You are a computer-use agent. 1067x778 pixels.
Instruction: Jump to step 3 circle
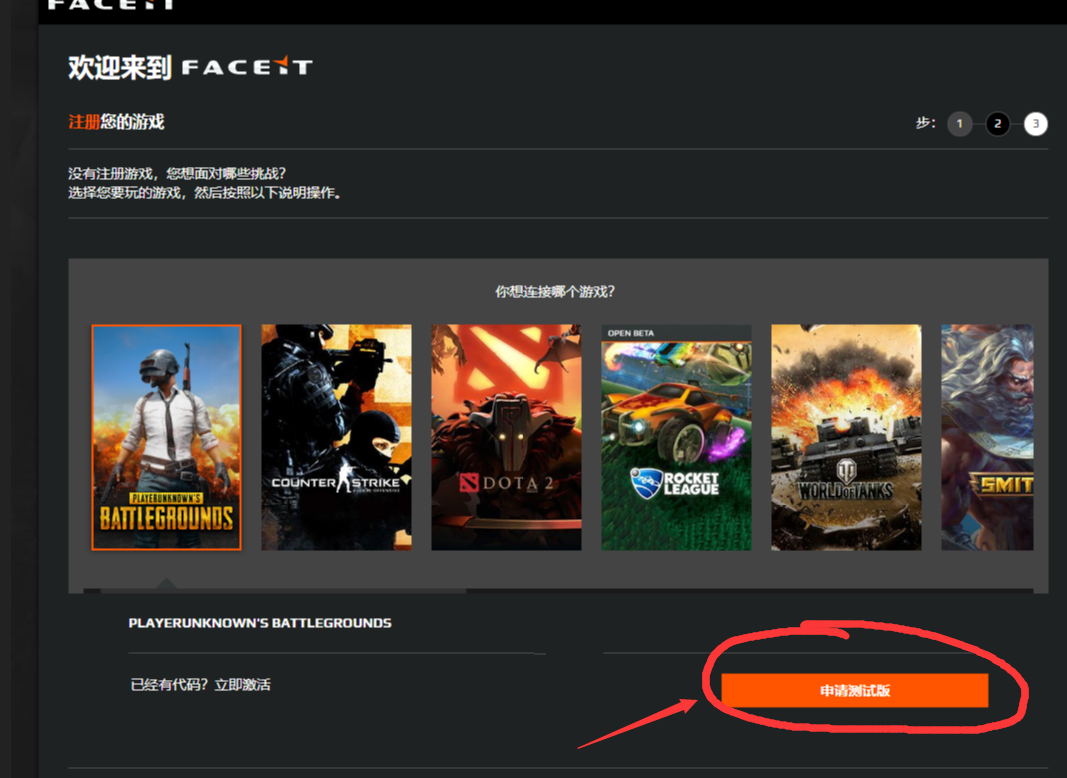coord(1036,124)
